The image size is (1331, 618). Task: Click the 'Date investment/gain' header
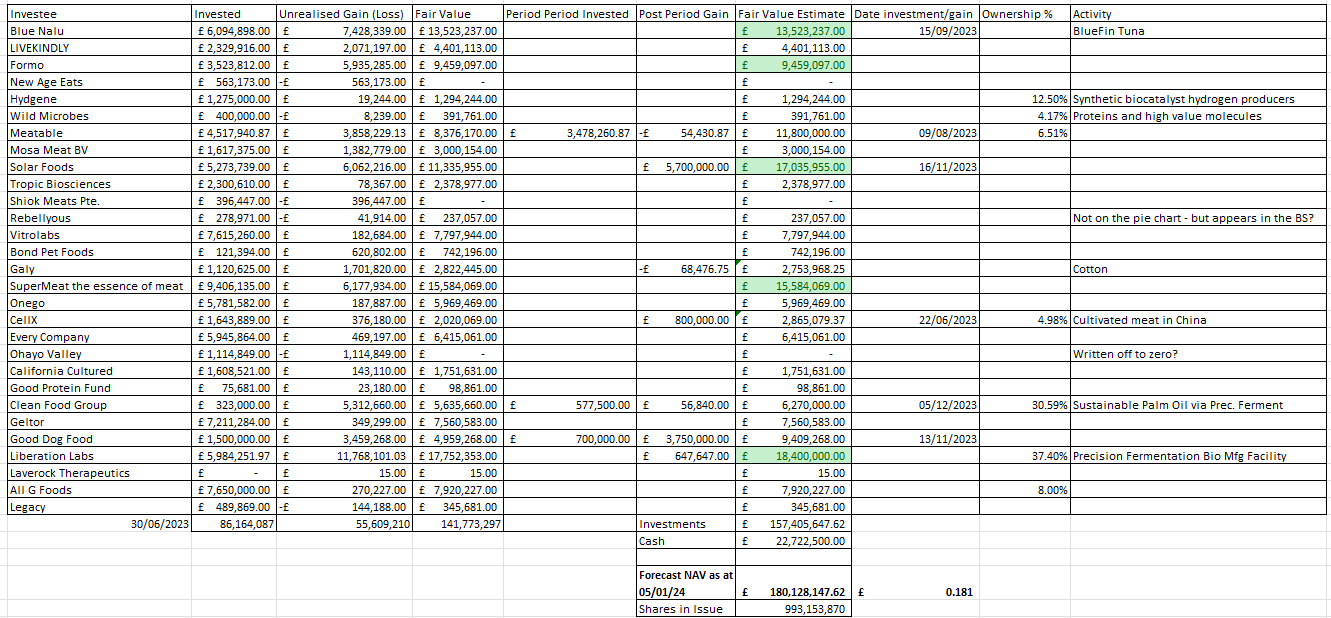pos(916,14)
